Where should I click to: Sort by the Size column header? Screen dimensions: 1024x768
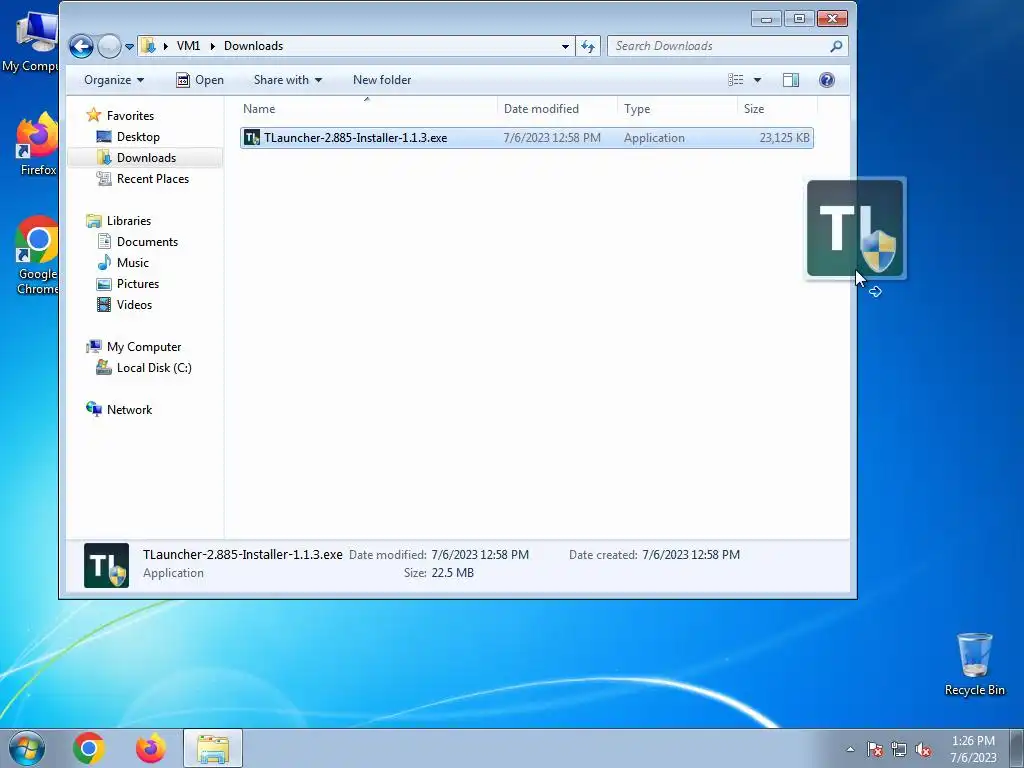click(x=776, y=108)
